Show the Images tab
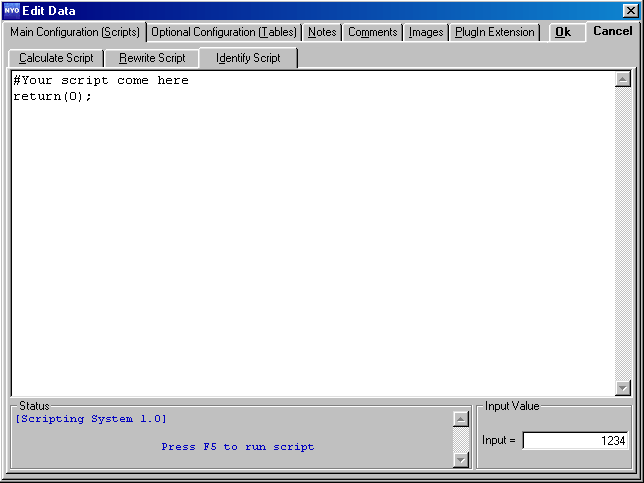Image resolution: width=644 pixels, height=483 pixels. (426, 32)
